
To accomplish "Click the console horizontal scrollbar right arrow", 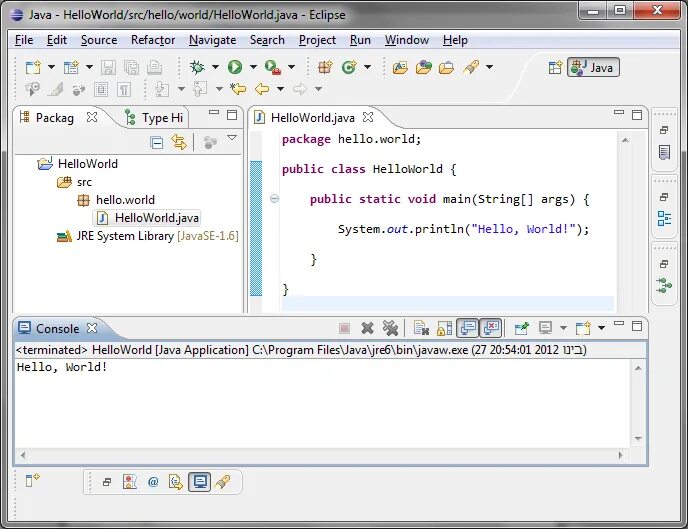I will click(x=620, y=455).
